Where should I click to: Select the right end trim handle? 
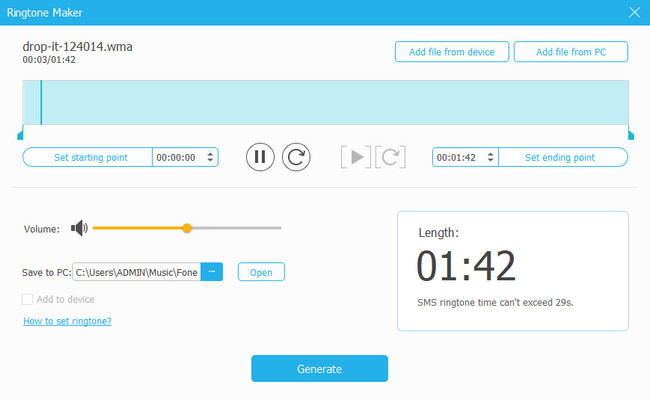tap(631, 135)
